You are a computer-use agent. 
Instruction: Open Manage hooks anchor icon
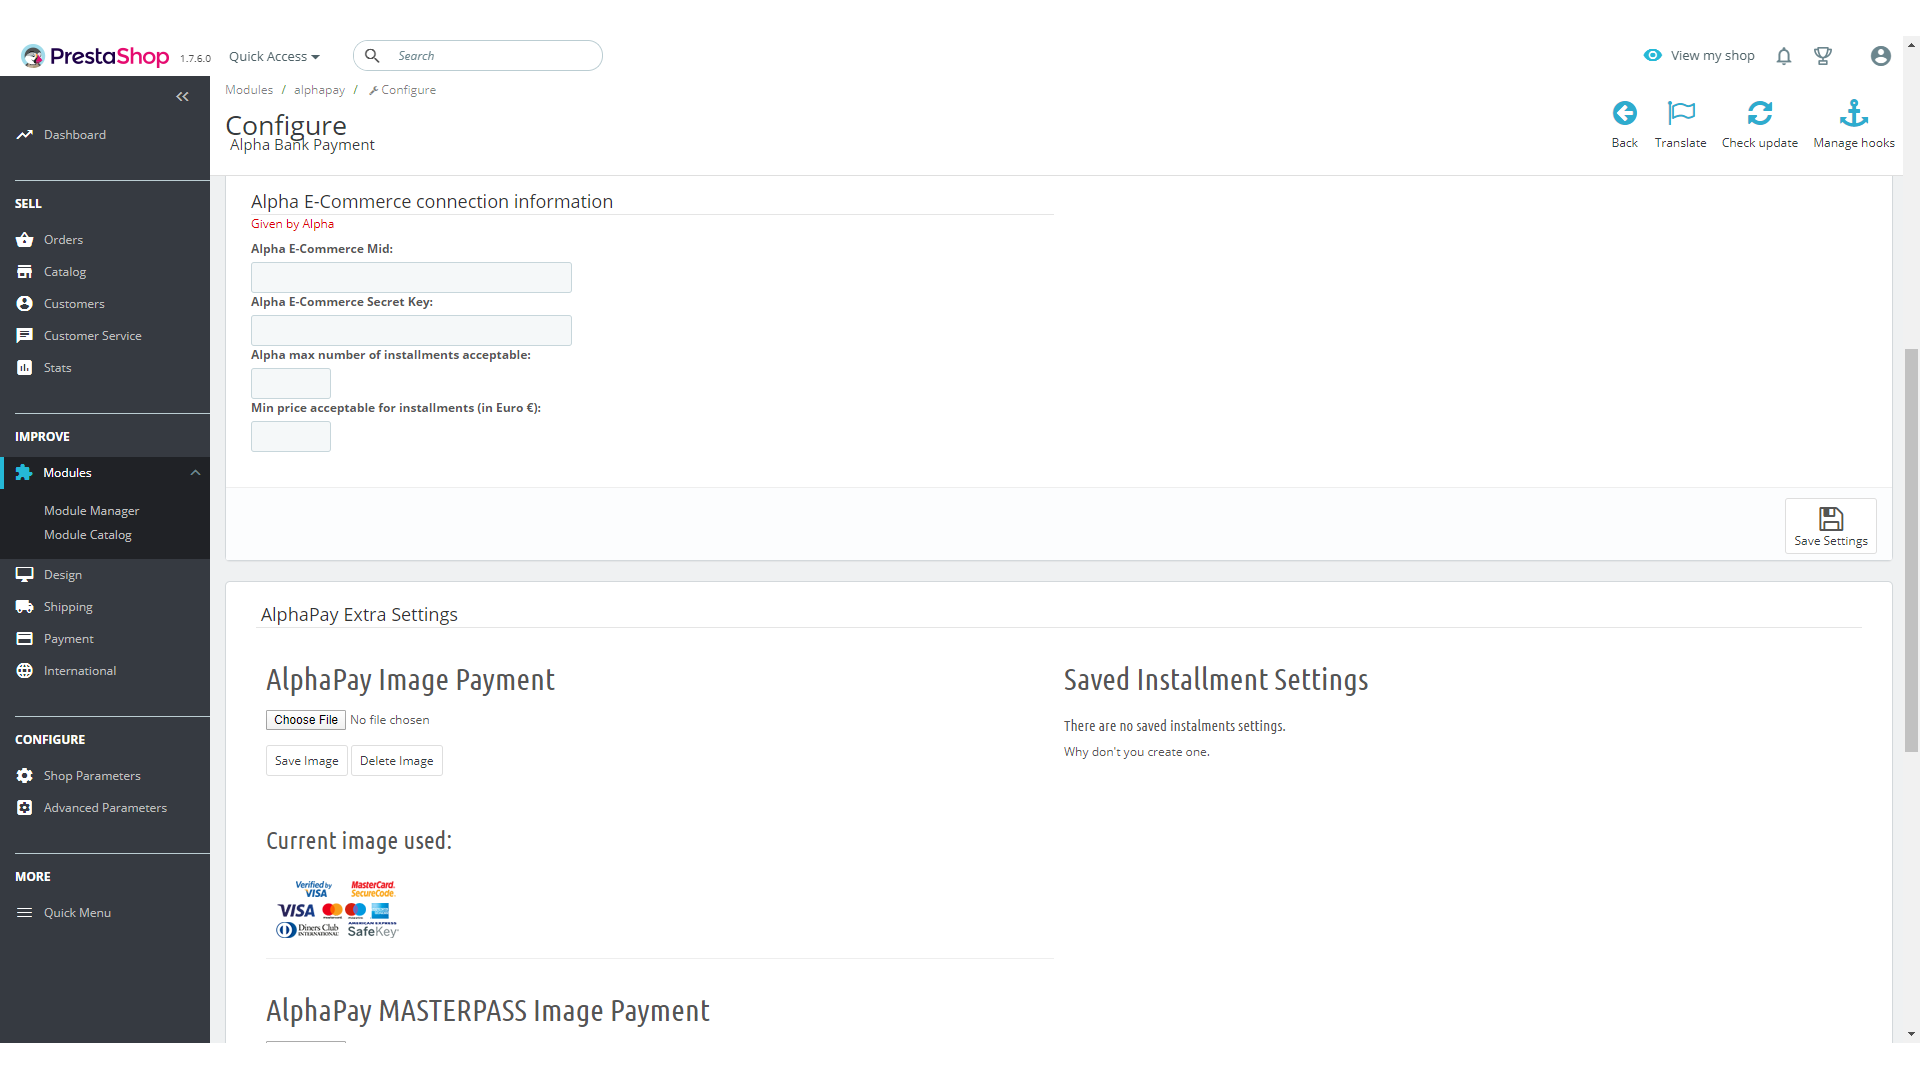coord(1853,113)
